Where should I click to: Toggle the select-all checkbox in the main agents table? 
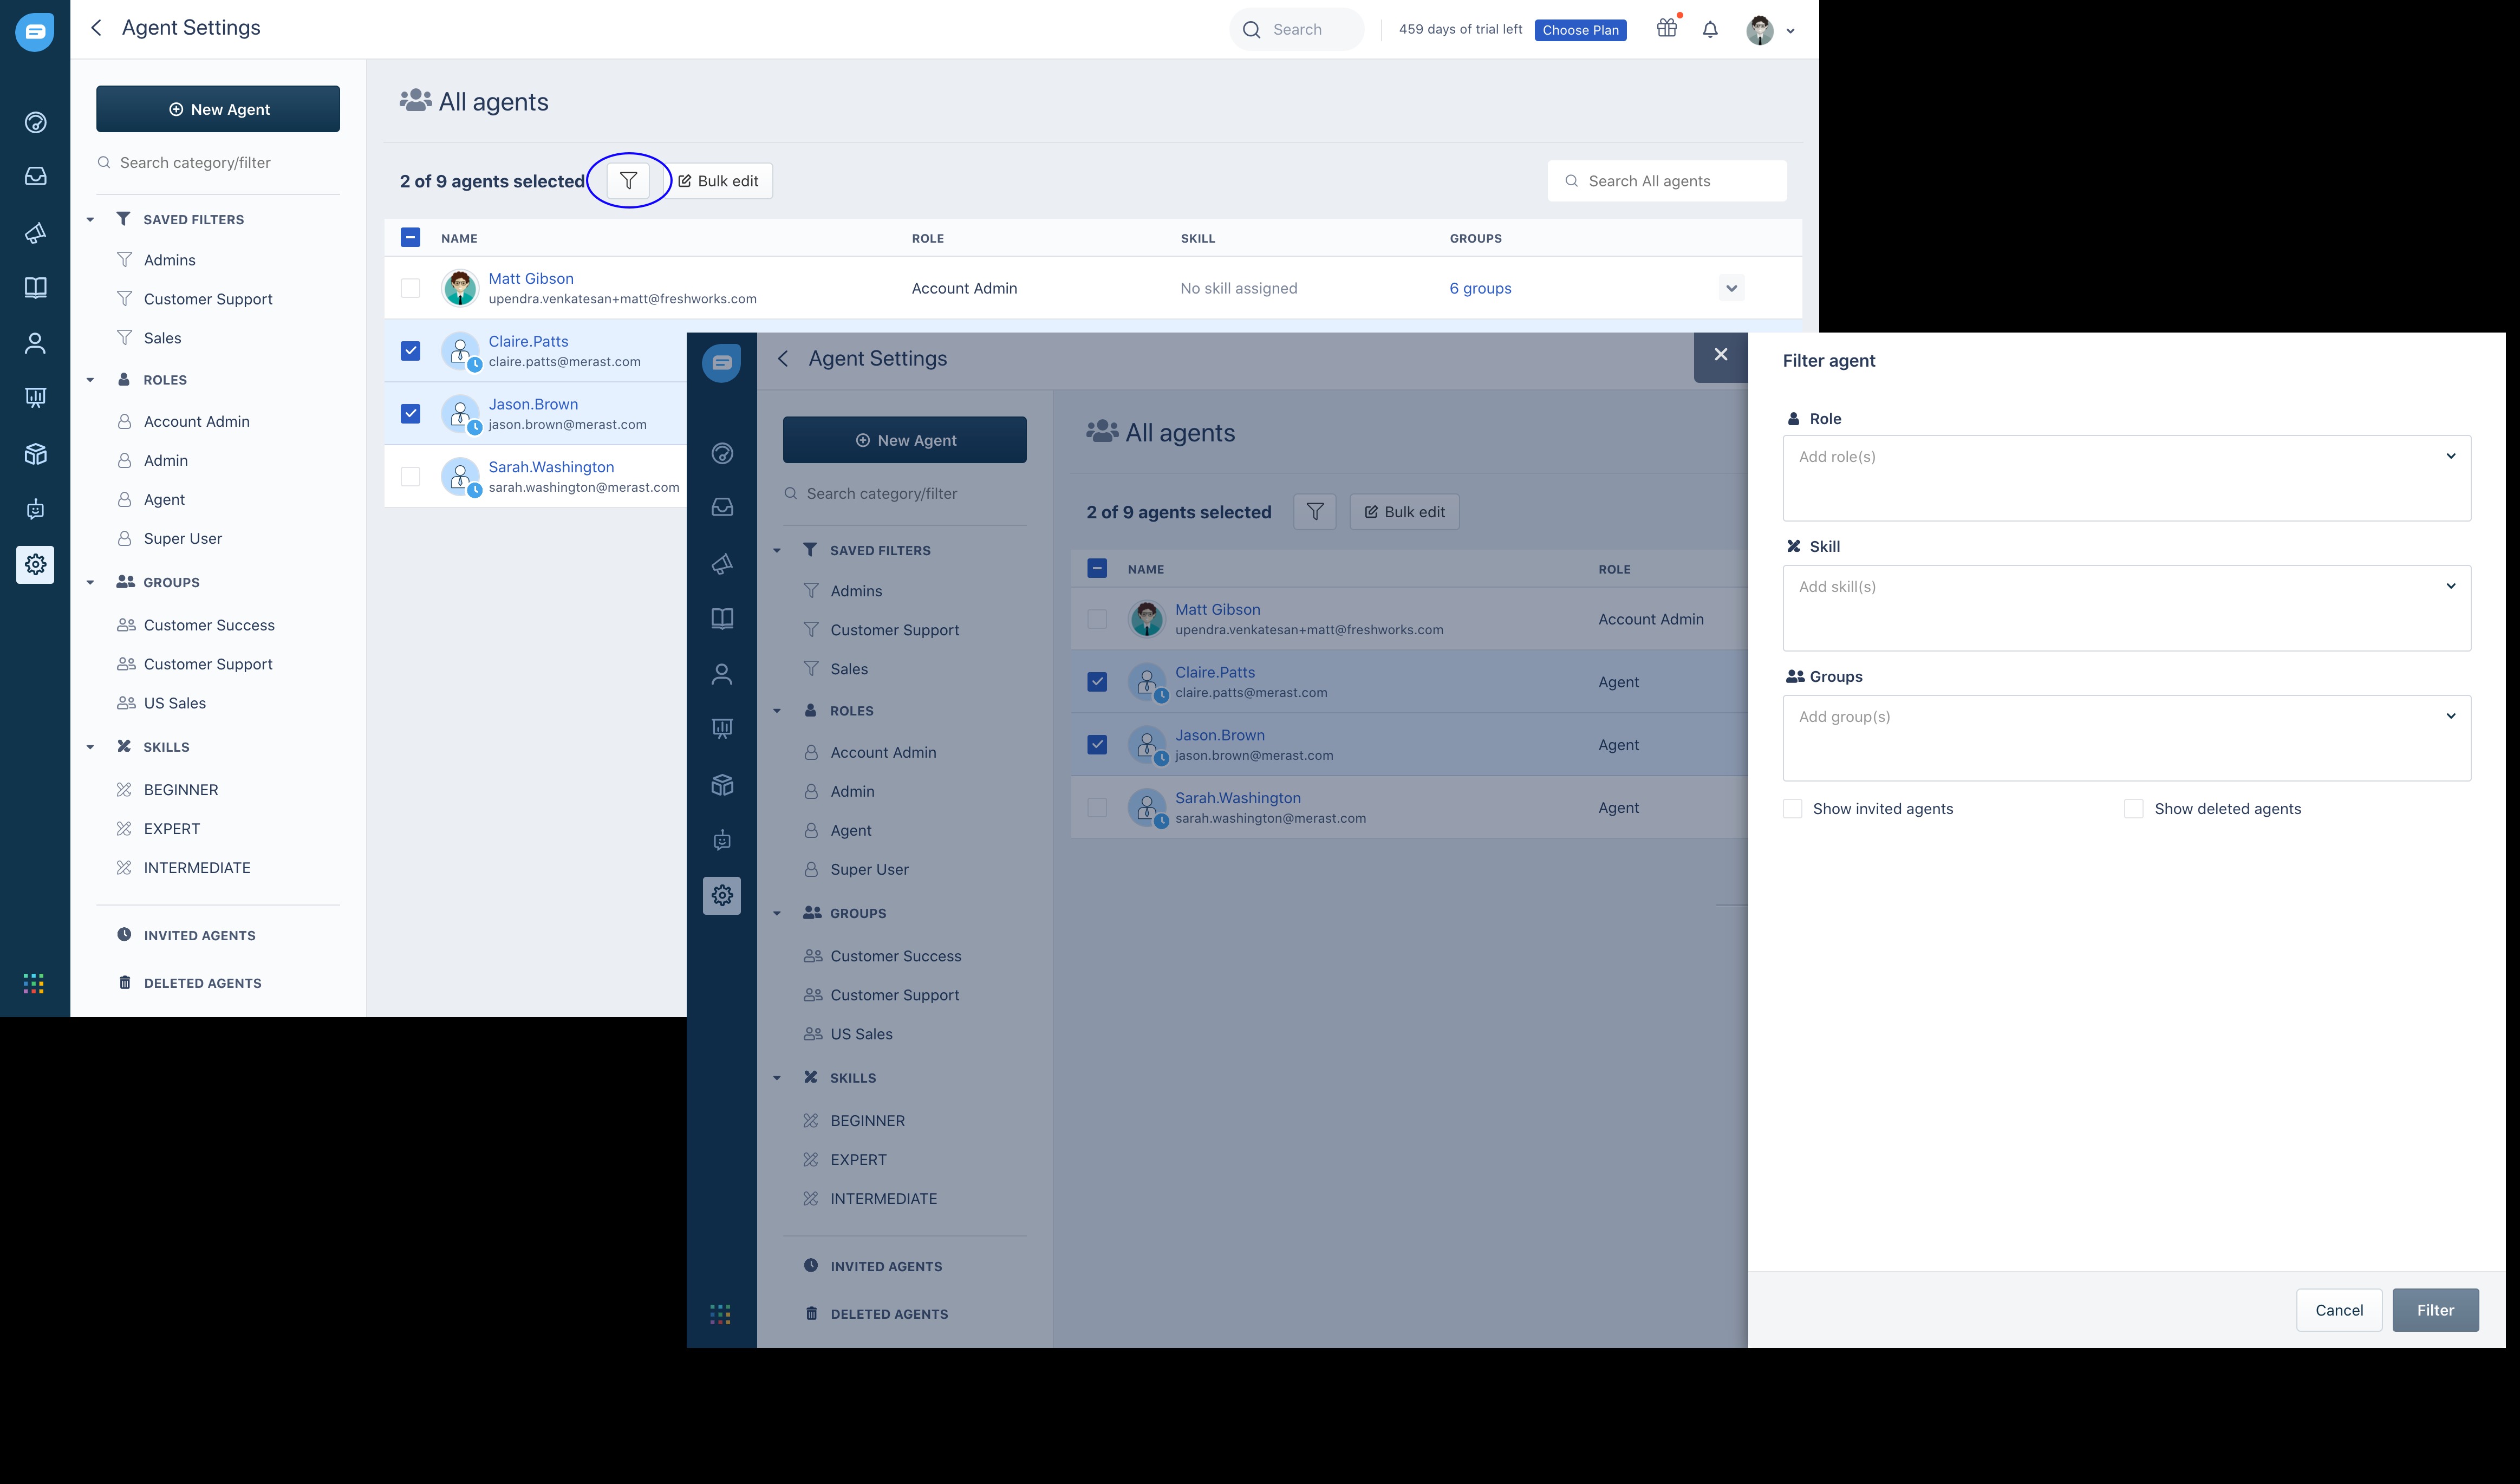click(410, 238)
